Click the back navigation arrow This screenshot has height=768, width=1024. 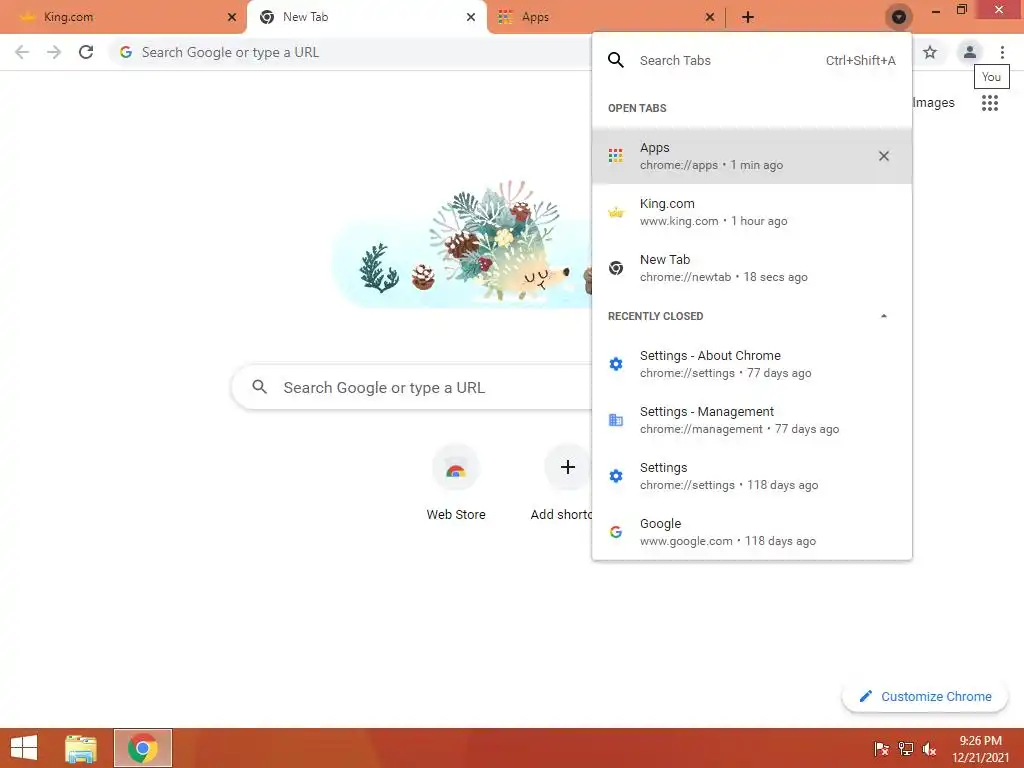(22, 52)
